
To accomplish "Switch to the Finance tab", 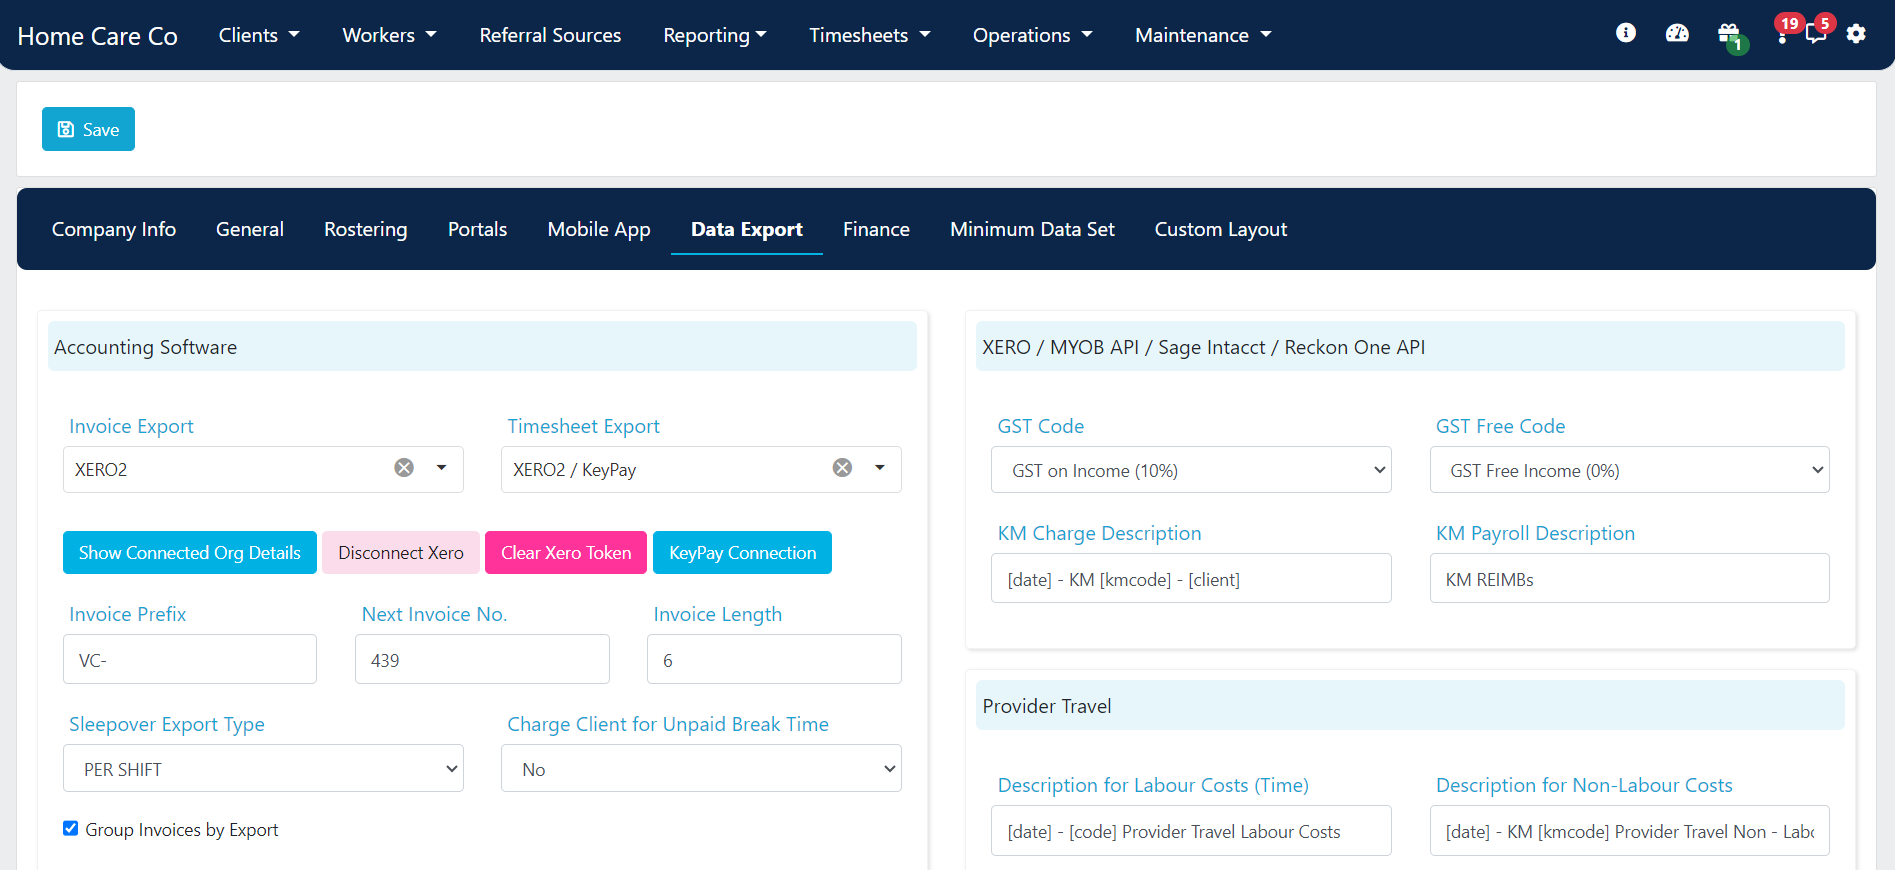I will click(876, 229).
